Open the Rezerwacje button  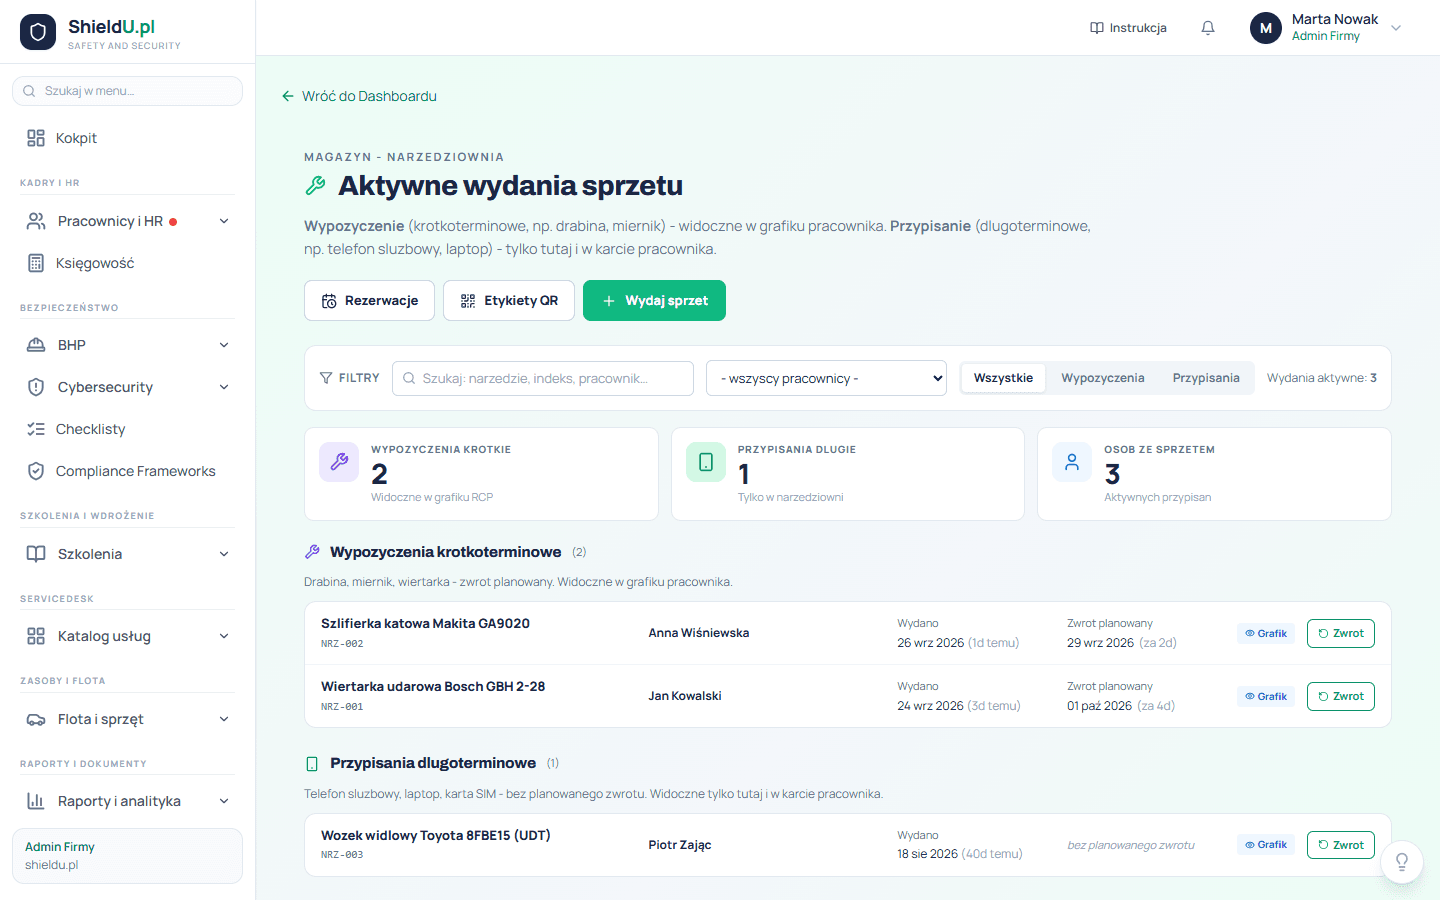tap(369, 300)
